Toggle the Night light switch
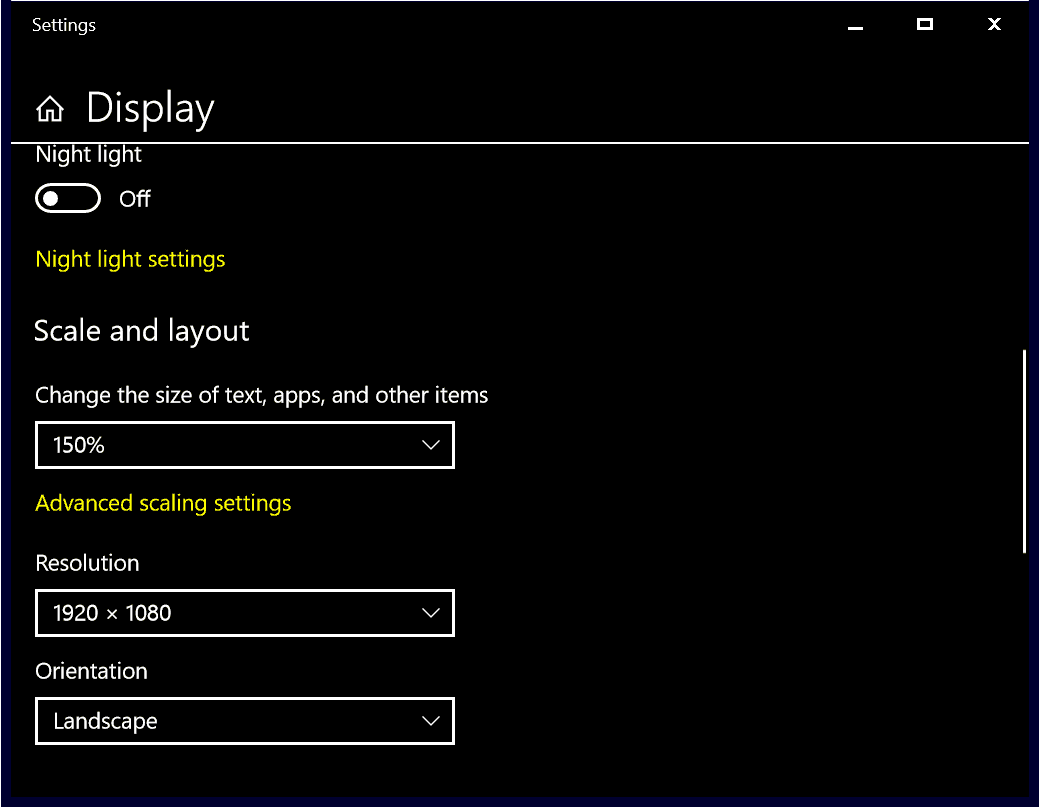Screen dimensions: 1040x808 [68, 198]
